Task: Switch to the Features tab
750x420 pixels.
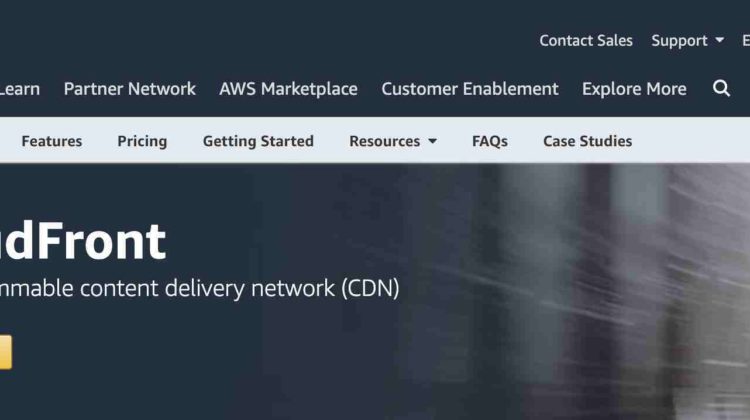Action: [x=52, y=141]
